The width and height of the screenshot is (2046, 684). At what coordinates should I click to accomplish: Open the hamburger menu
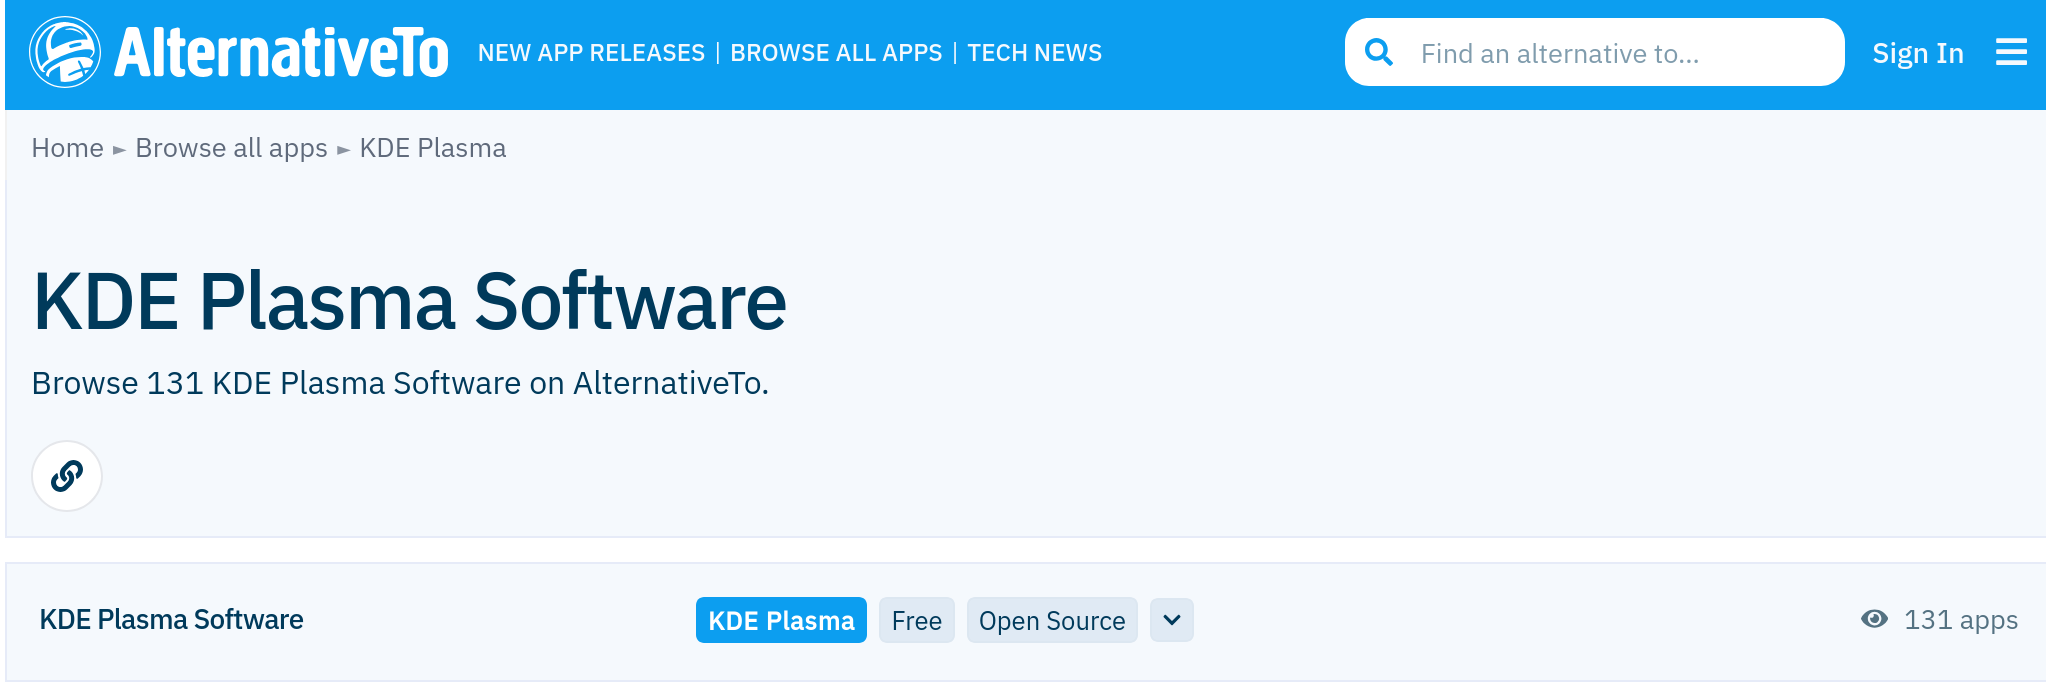pyautogui.click(x=2011, y=52)
